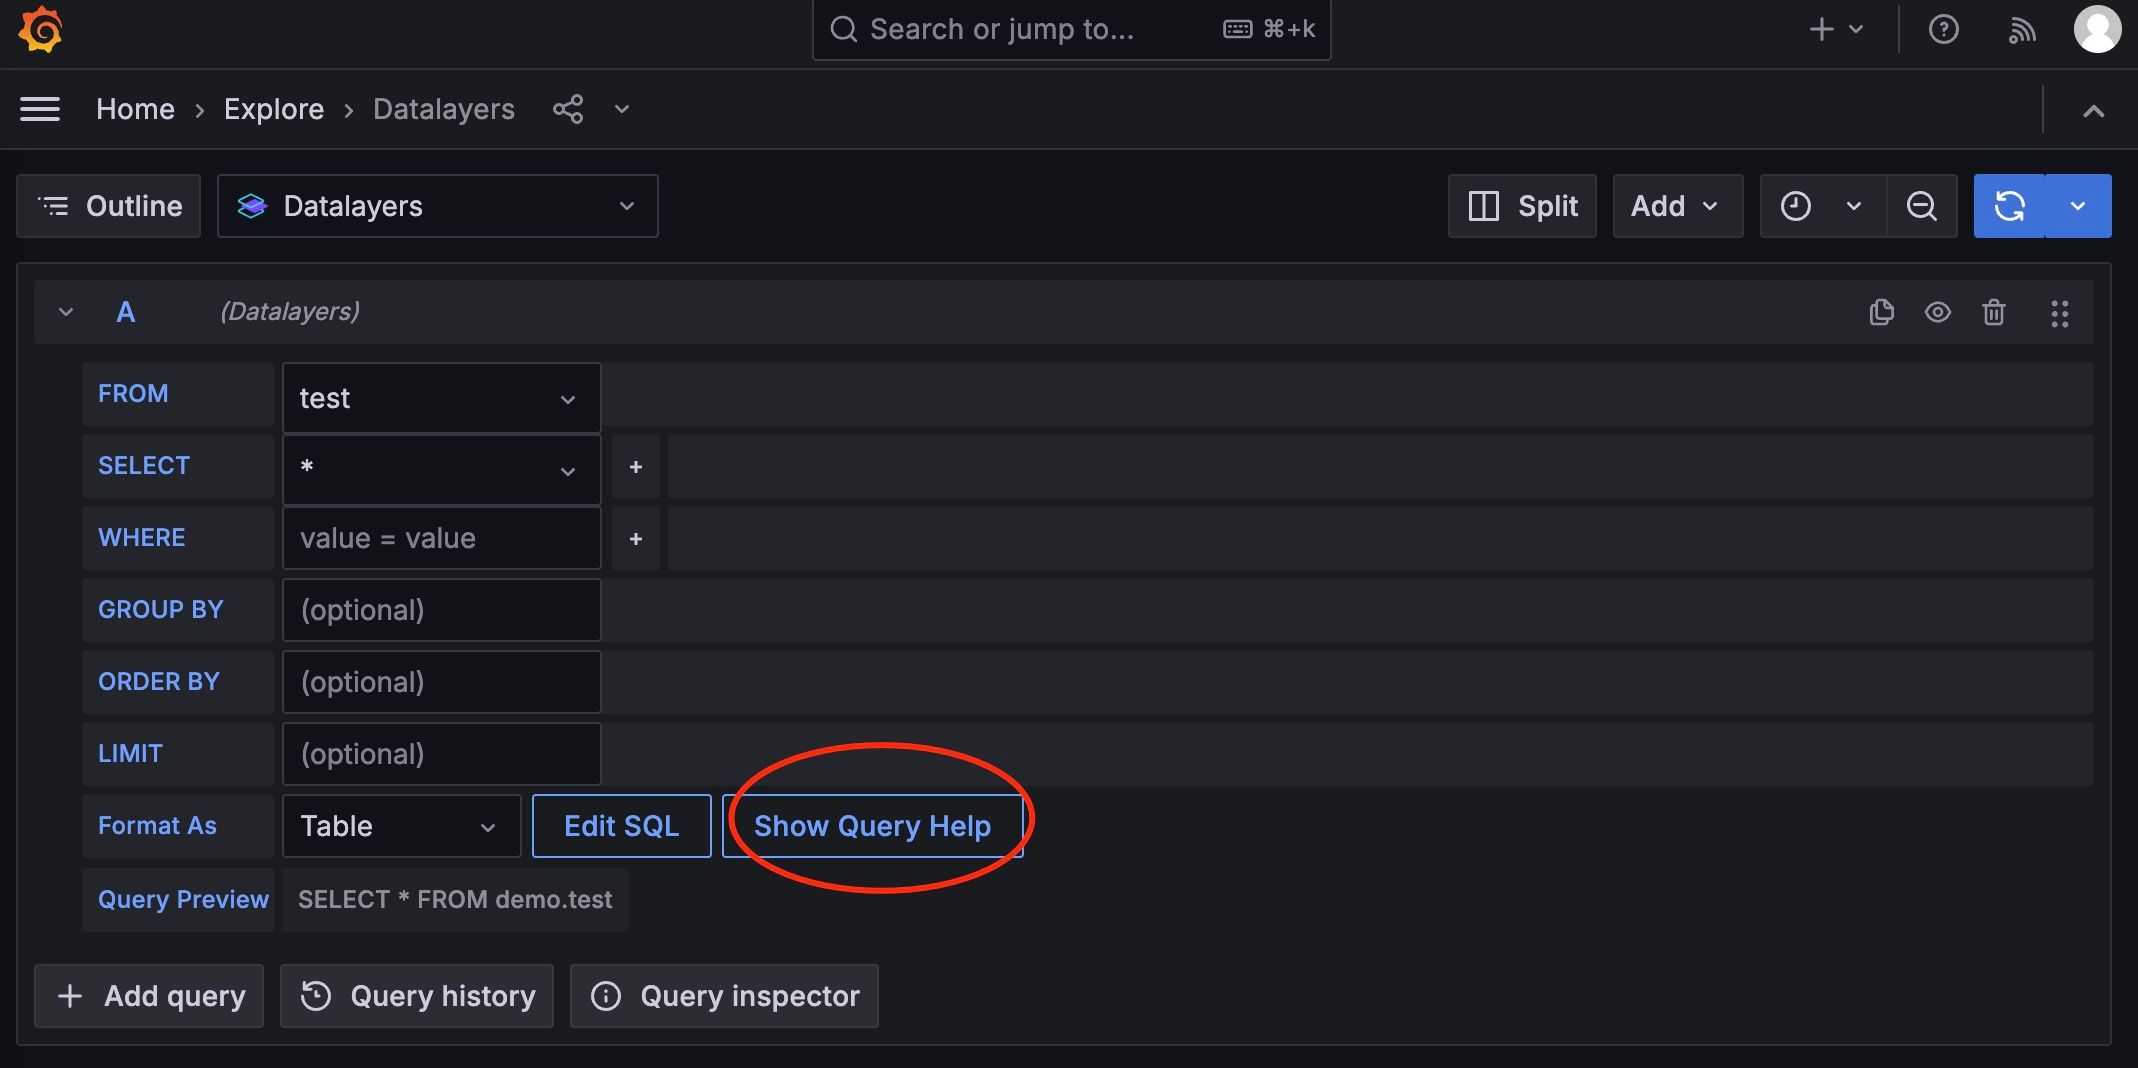Toggle query A visibility with the eye icon
2138x1068 pixels.
(x=1938, y=313)
